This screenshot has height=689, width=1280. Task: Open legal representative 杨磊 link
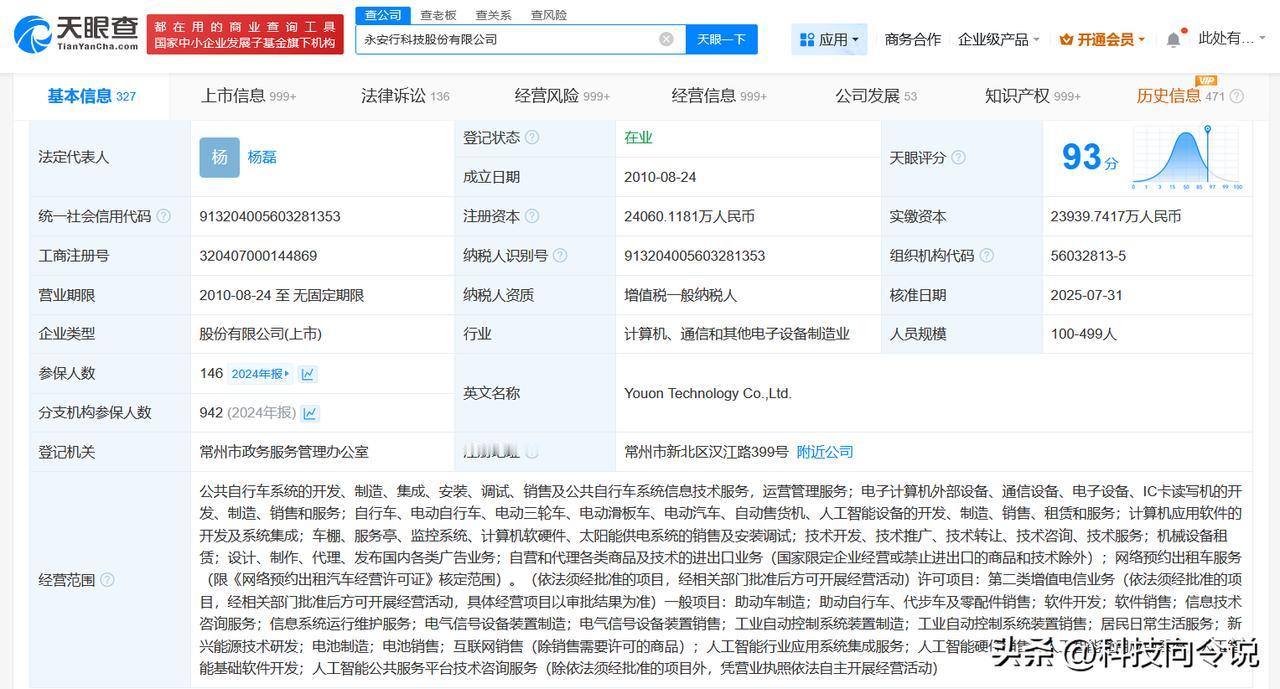(x=262, y=157)
